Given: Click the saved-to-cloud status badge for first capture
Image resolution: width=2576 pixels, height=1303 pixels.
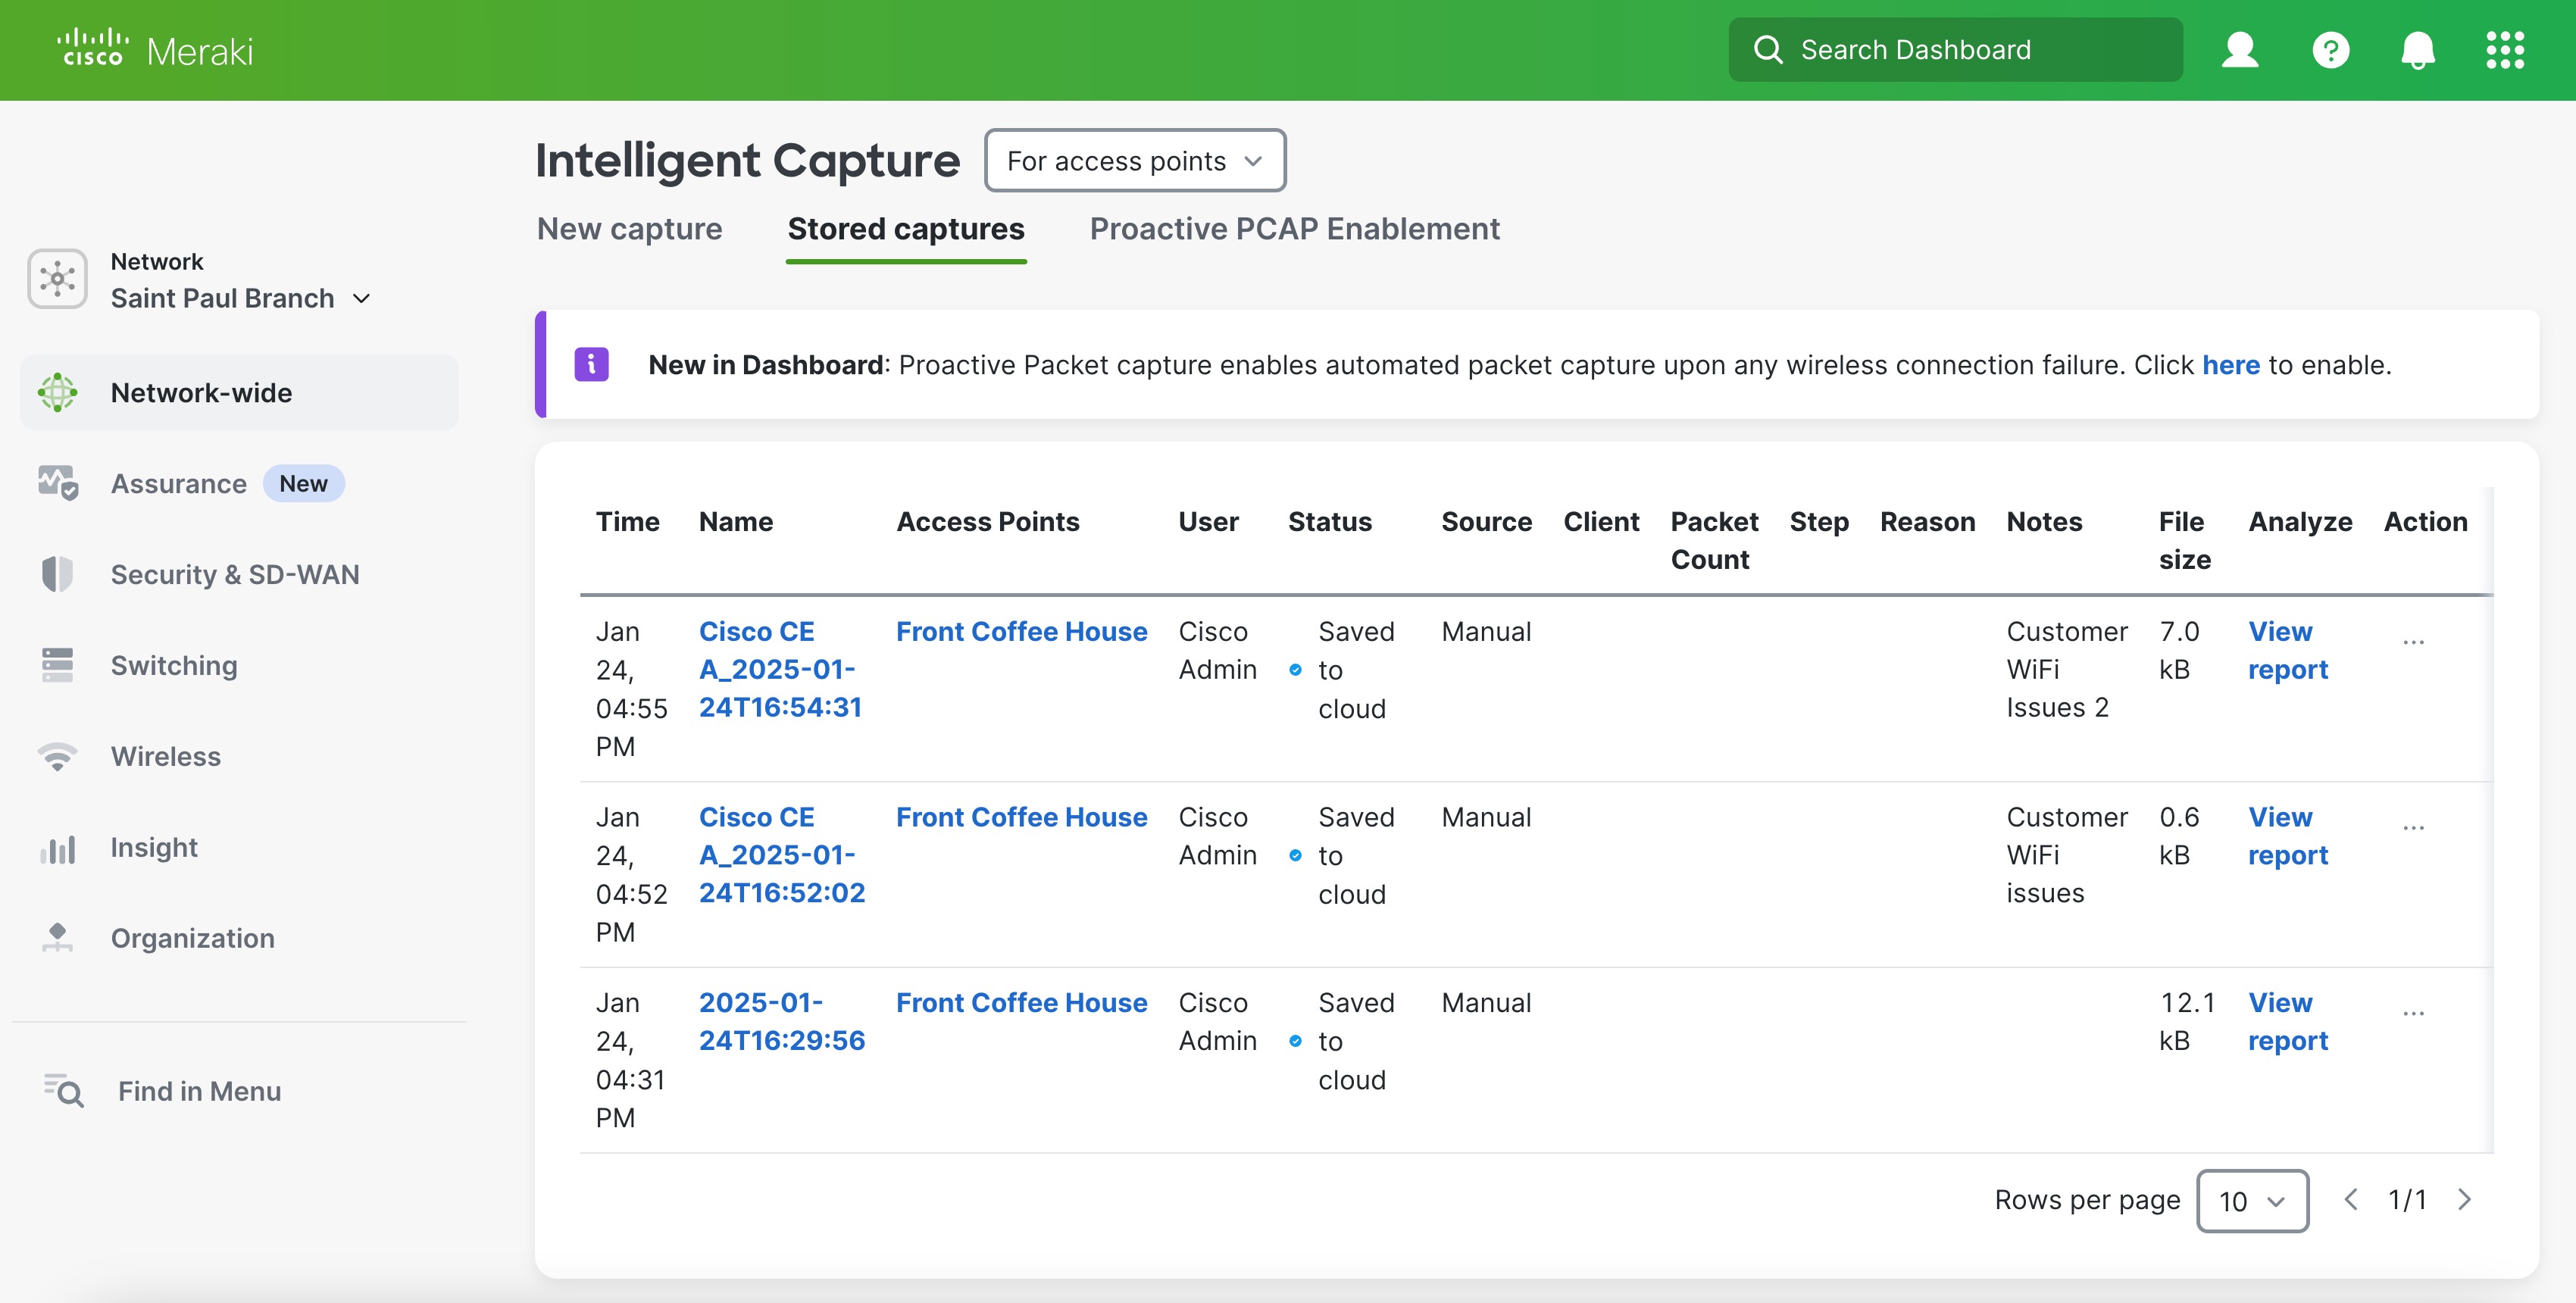Looking at the screenshot, I should coord(1297,670).
